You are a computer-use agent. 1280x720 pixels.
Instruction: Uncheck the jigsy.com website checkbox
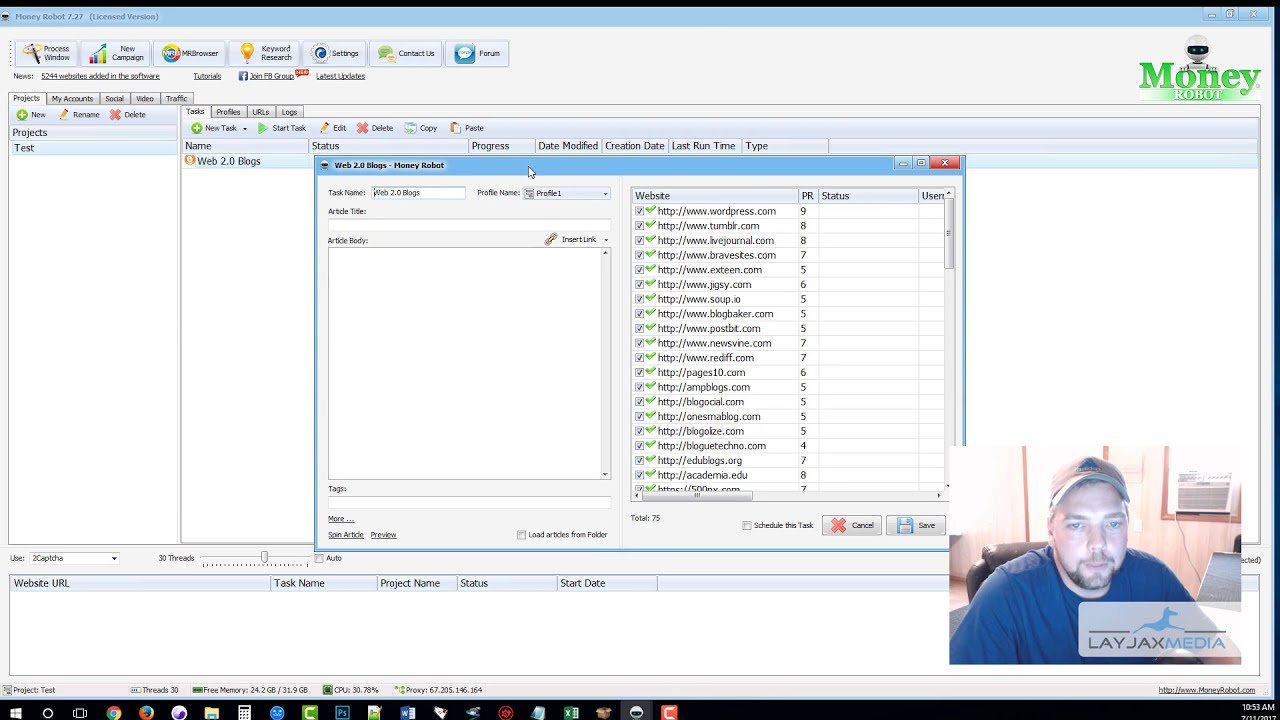pos(640,284)
